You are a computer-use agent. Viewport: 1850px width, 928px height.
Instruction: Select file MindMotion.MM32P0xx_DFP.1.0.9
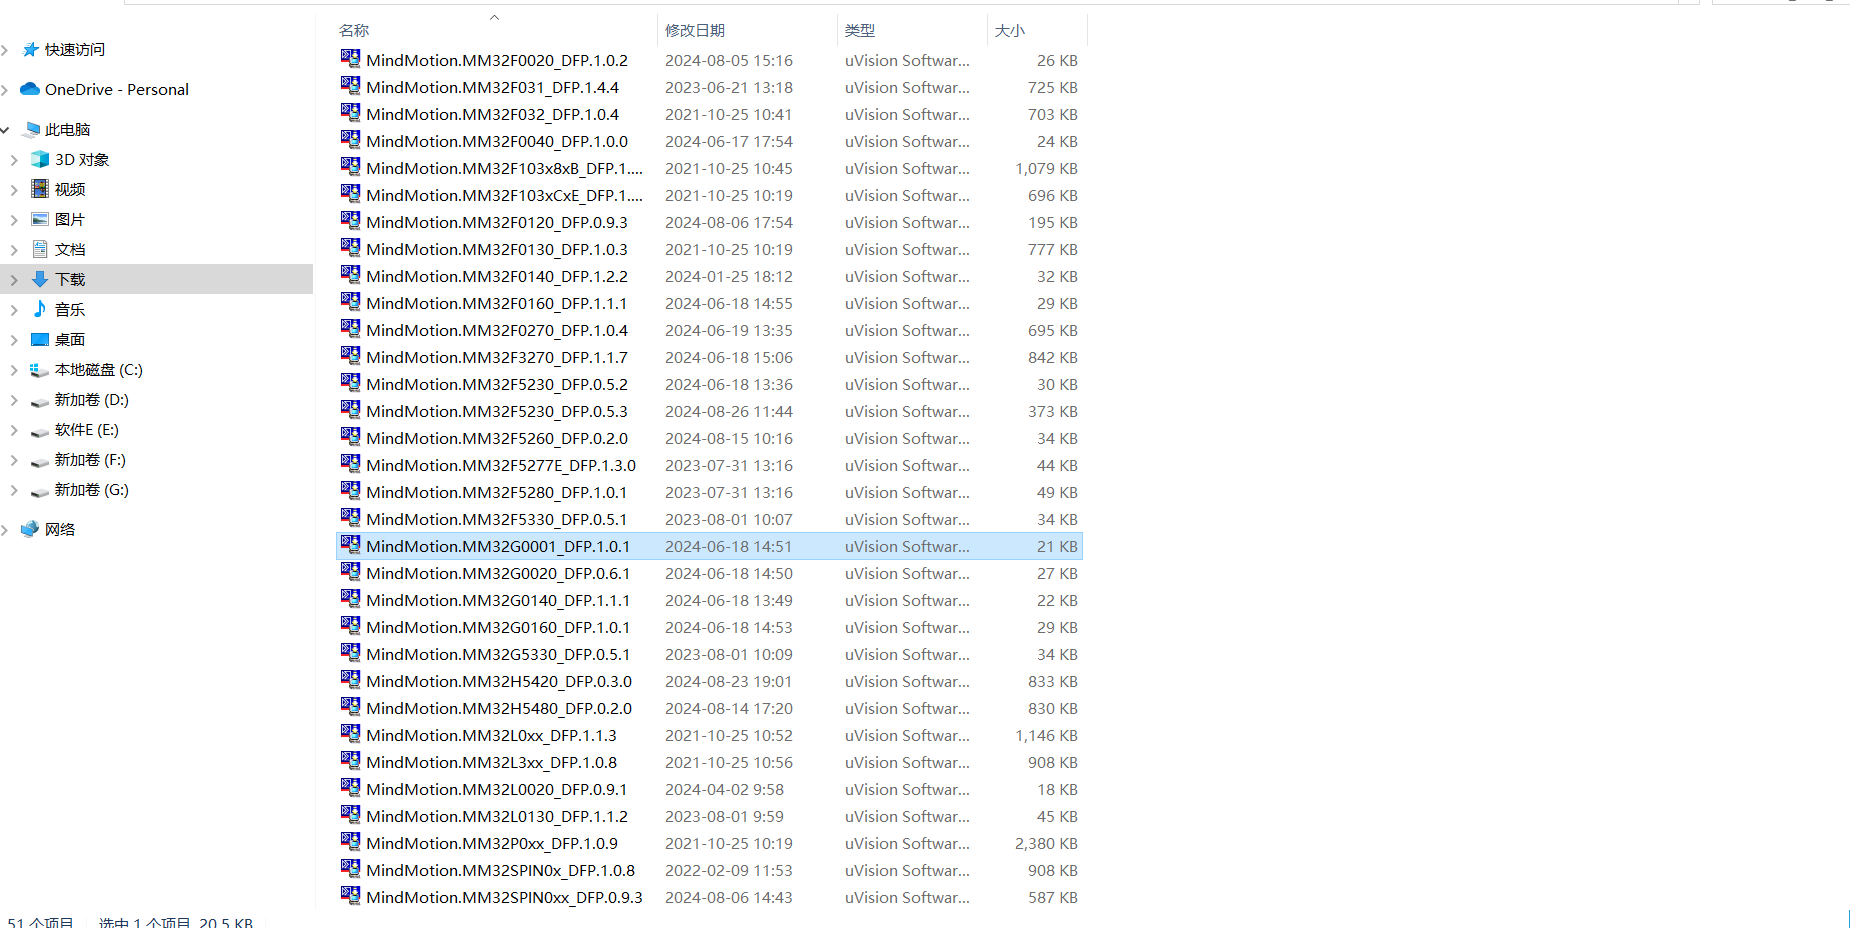492,844
